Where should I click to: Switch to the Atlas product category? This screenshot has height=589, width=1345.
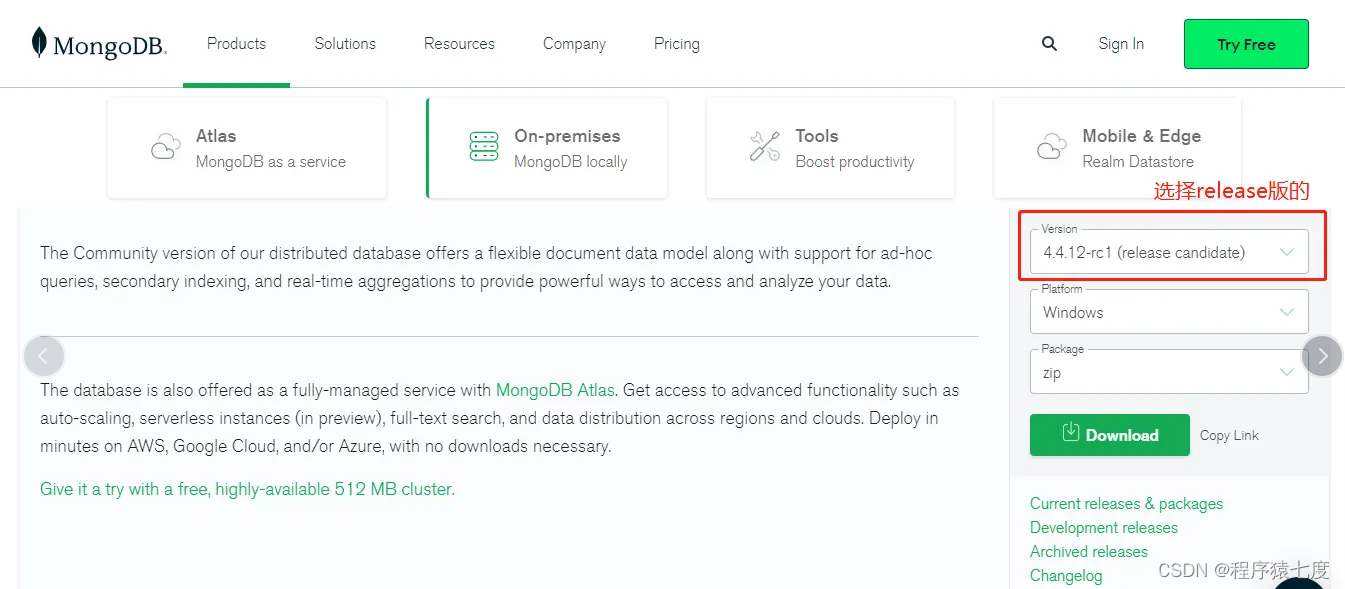[x=246, y=146]
